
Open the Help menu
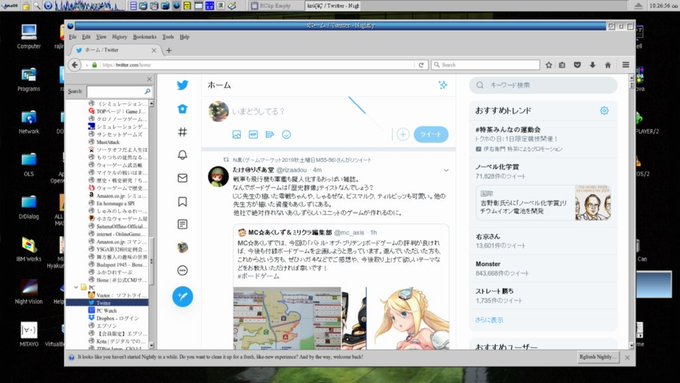184,37
